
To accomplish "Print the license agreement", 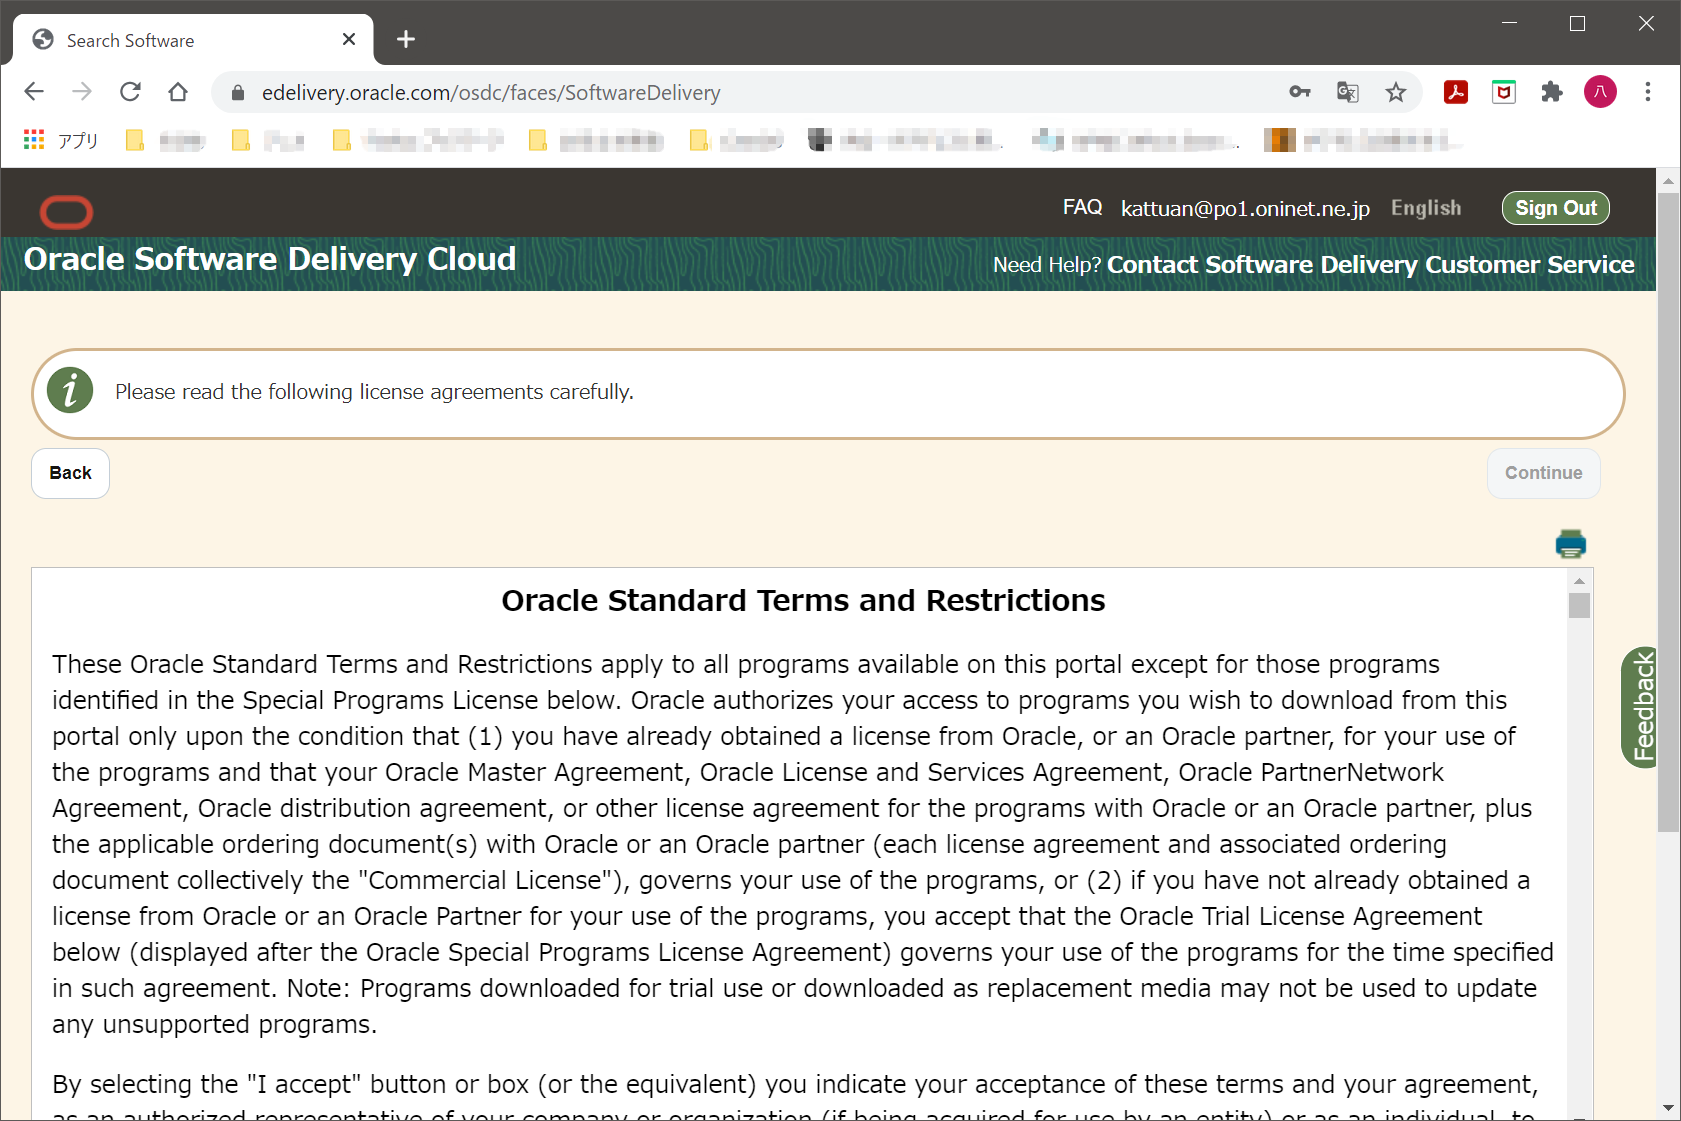I will pos(1570,543).
